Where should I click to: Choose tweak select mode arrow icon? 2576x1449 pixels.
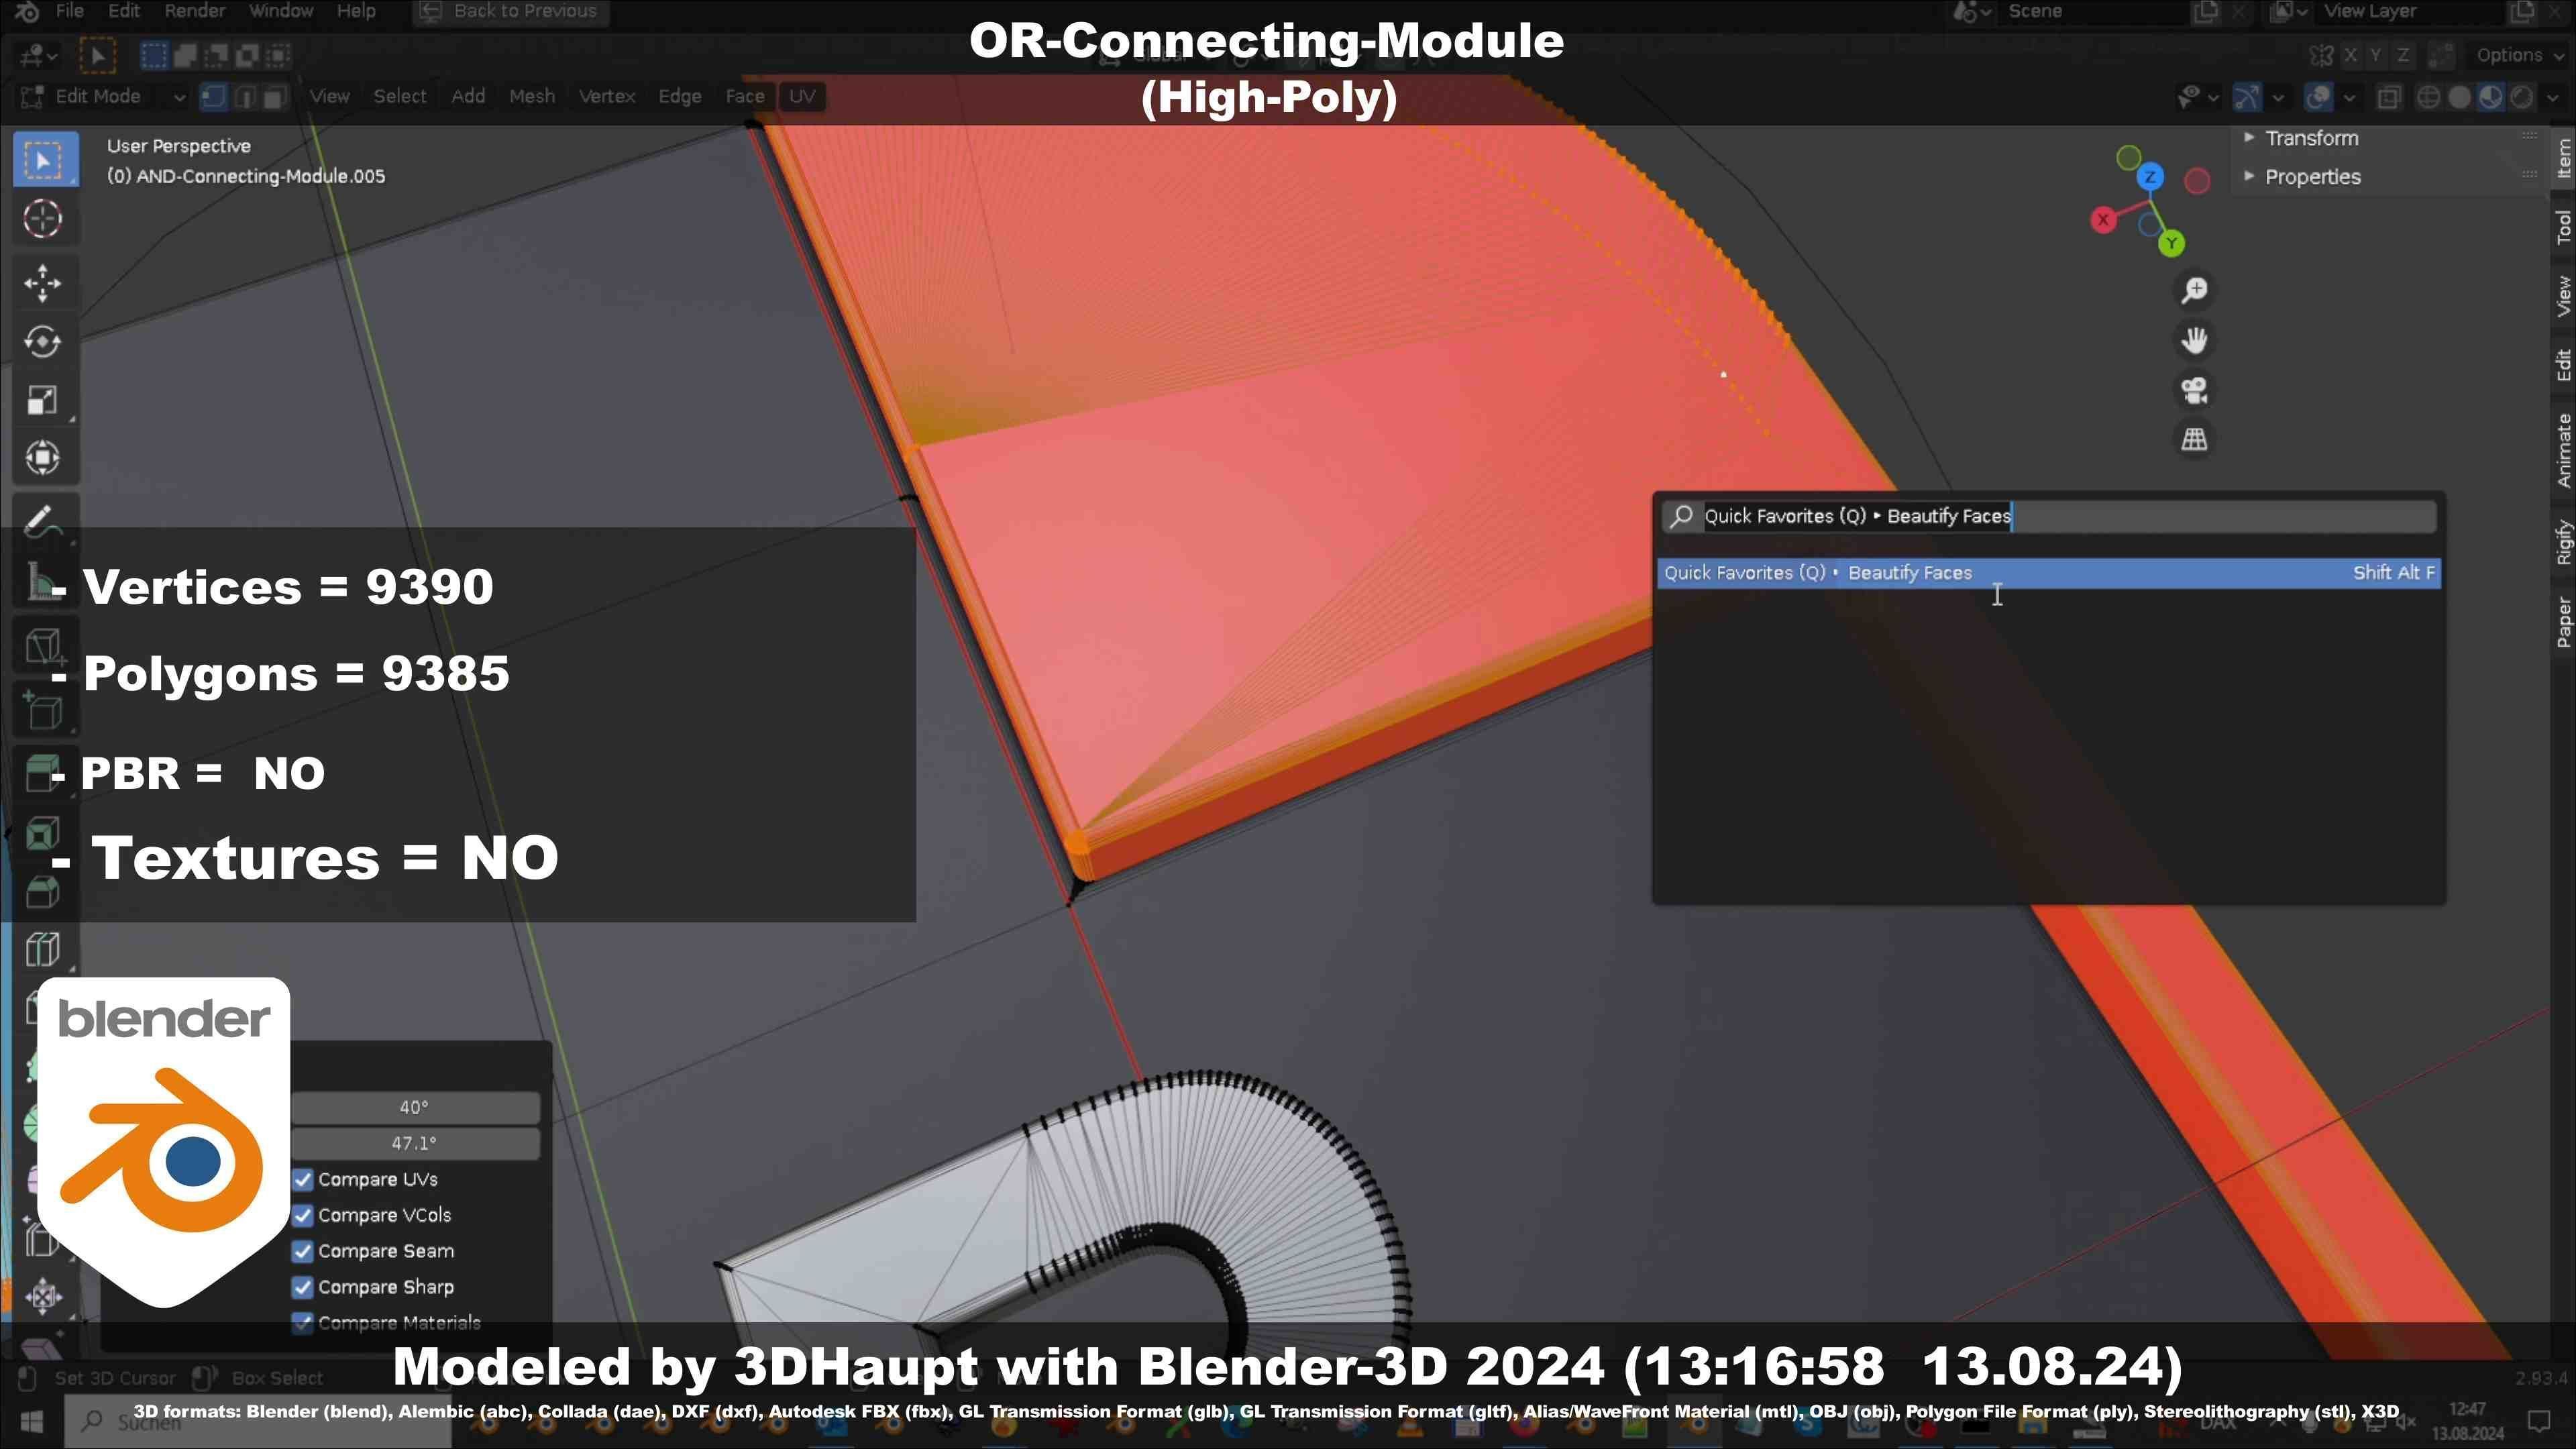pos(98,56)
